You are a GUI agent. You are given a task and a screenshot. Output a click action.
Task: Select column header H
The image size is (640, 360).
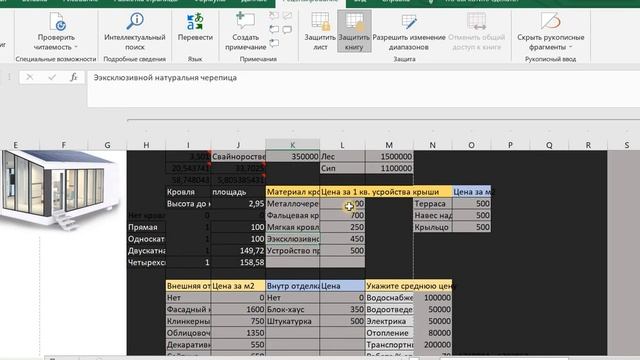pyautogui.click(x=146, y=145)
